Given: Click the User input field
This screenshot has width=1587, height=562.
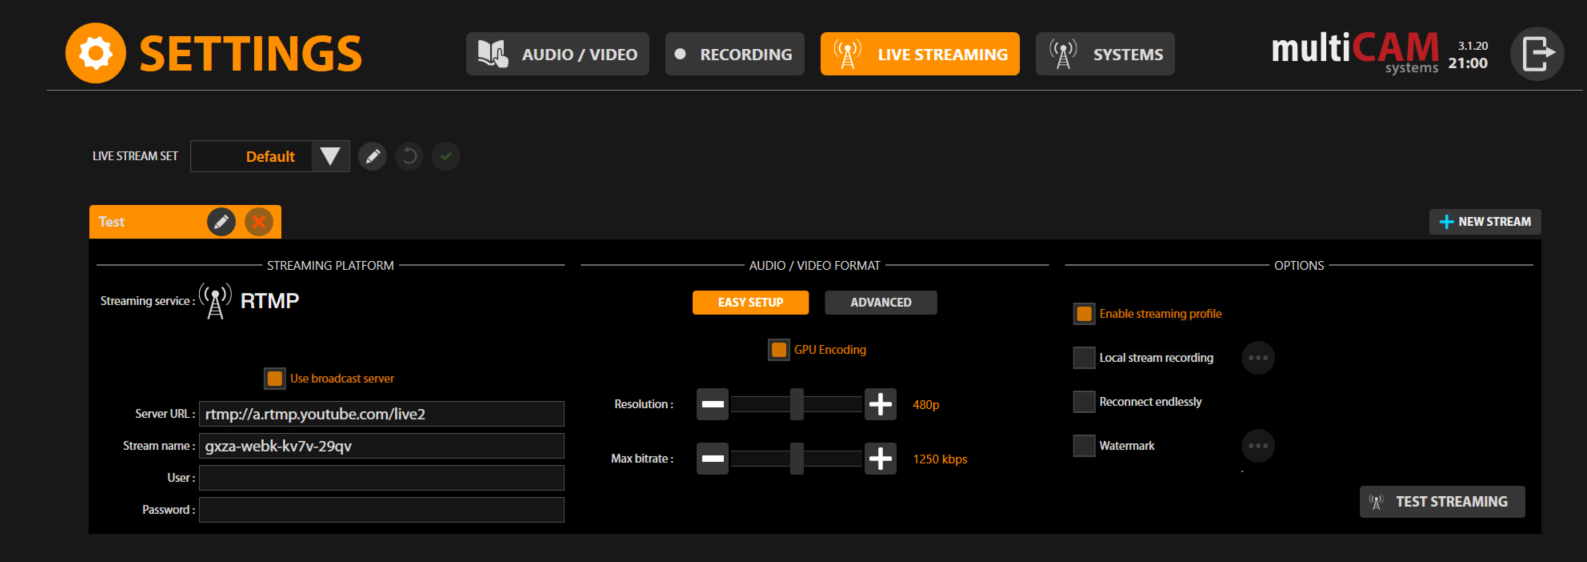Looking at the screenshot, I should tap(382, 478).
